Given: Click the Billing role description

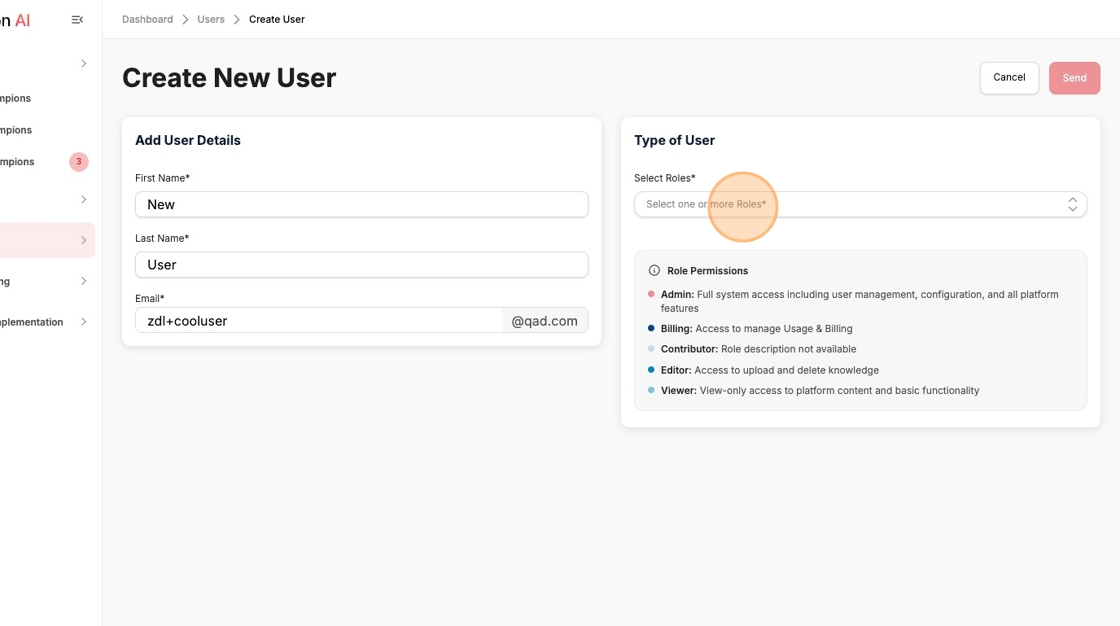Looking at the screenshot, I should tap(756, 329).
